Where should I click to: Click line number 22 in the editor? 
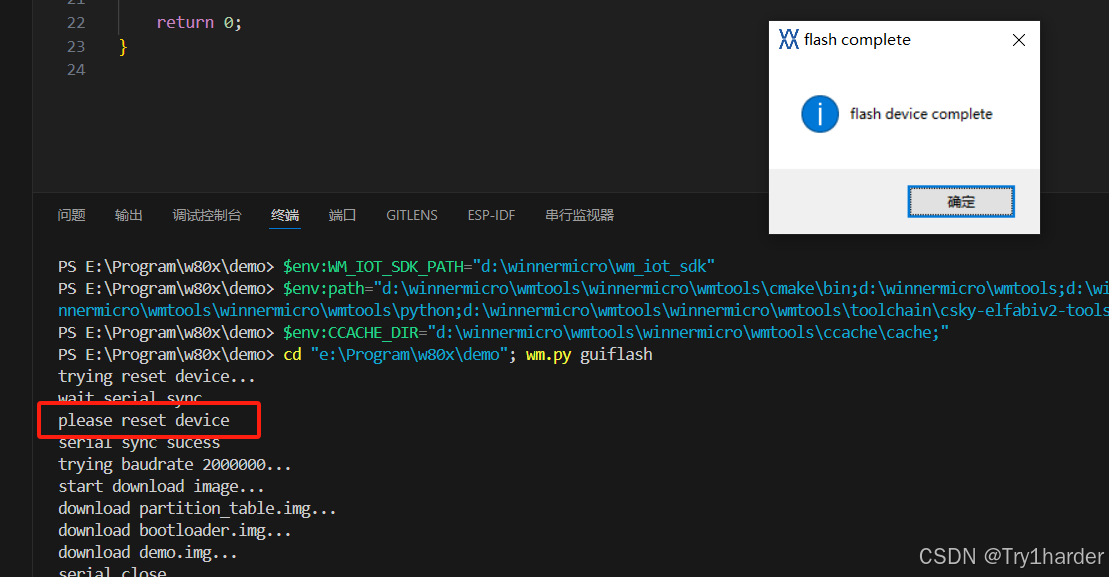tap(75, 22)
